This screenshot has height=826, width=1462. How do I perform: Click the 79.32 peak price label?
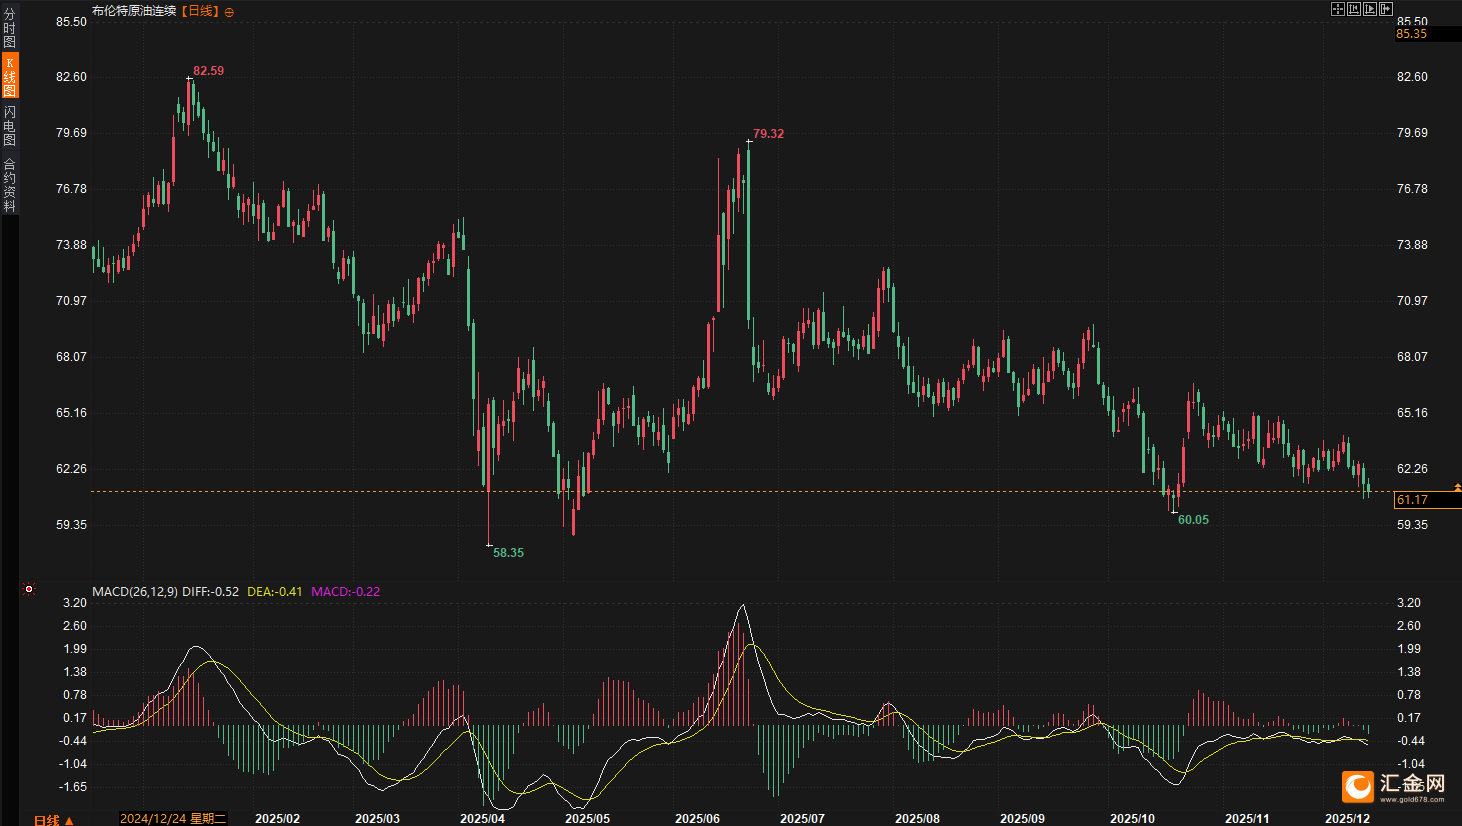[x=768, y=134]
